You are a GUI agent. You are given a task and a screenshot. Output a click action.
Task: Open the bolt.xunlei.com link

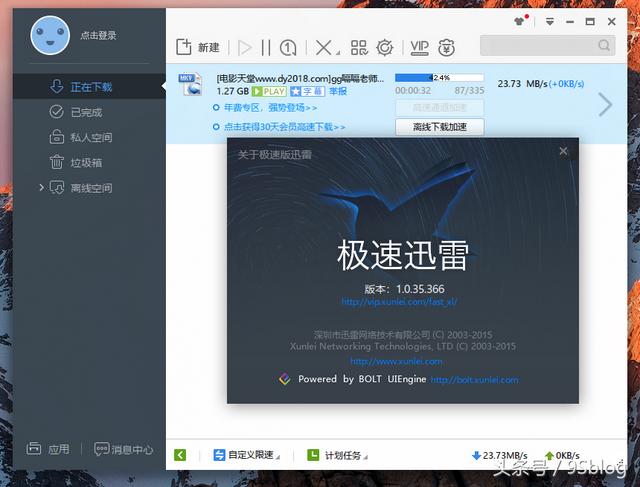475,380
